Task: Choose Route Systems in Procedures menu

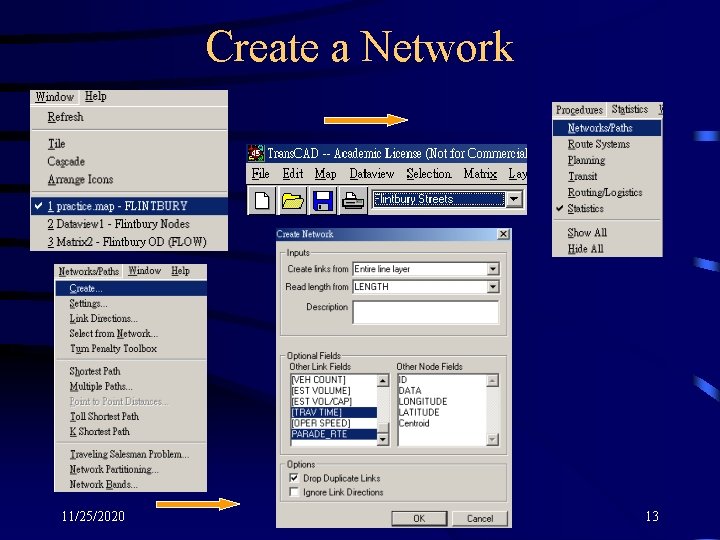Action: point(607,144)
